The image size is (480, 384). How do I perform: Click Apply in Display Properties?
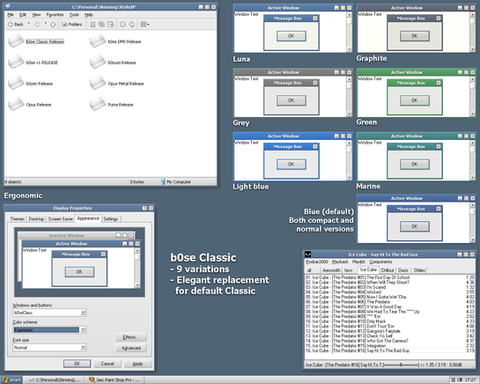click(x=138, y=363)
